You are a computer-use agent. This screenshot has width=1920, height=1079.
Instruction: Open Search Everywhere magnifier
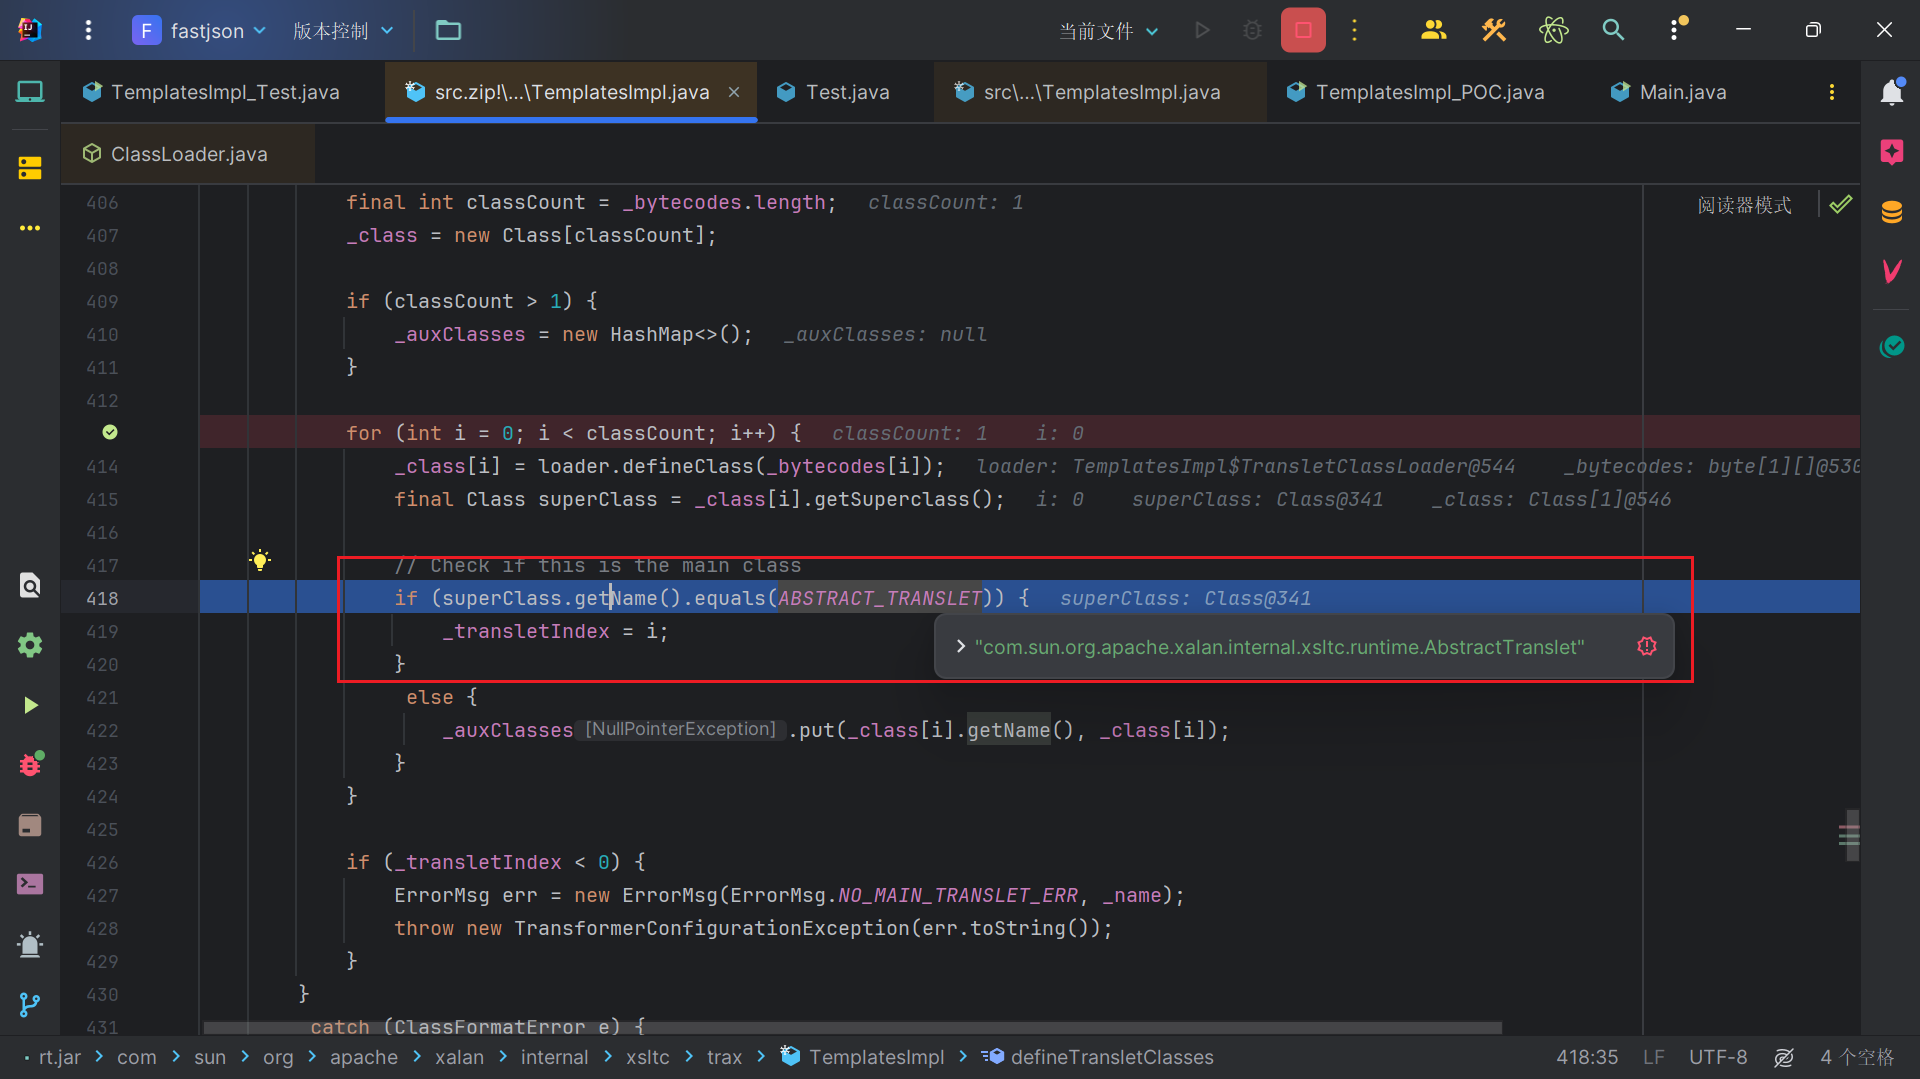1613,31
